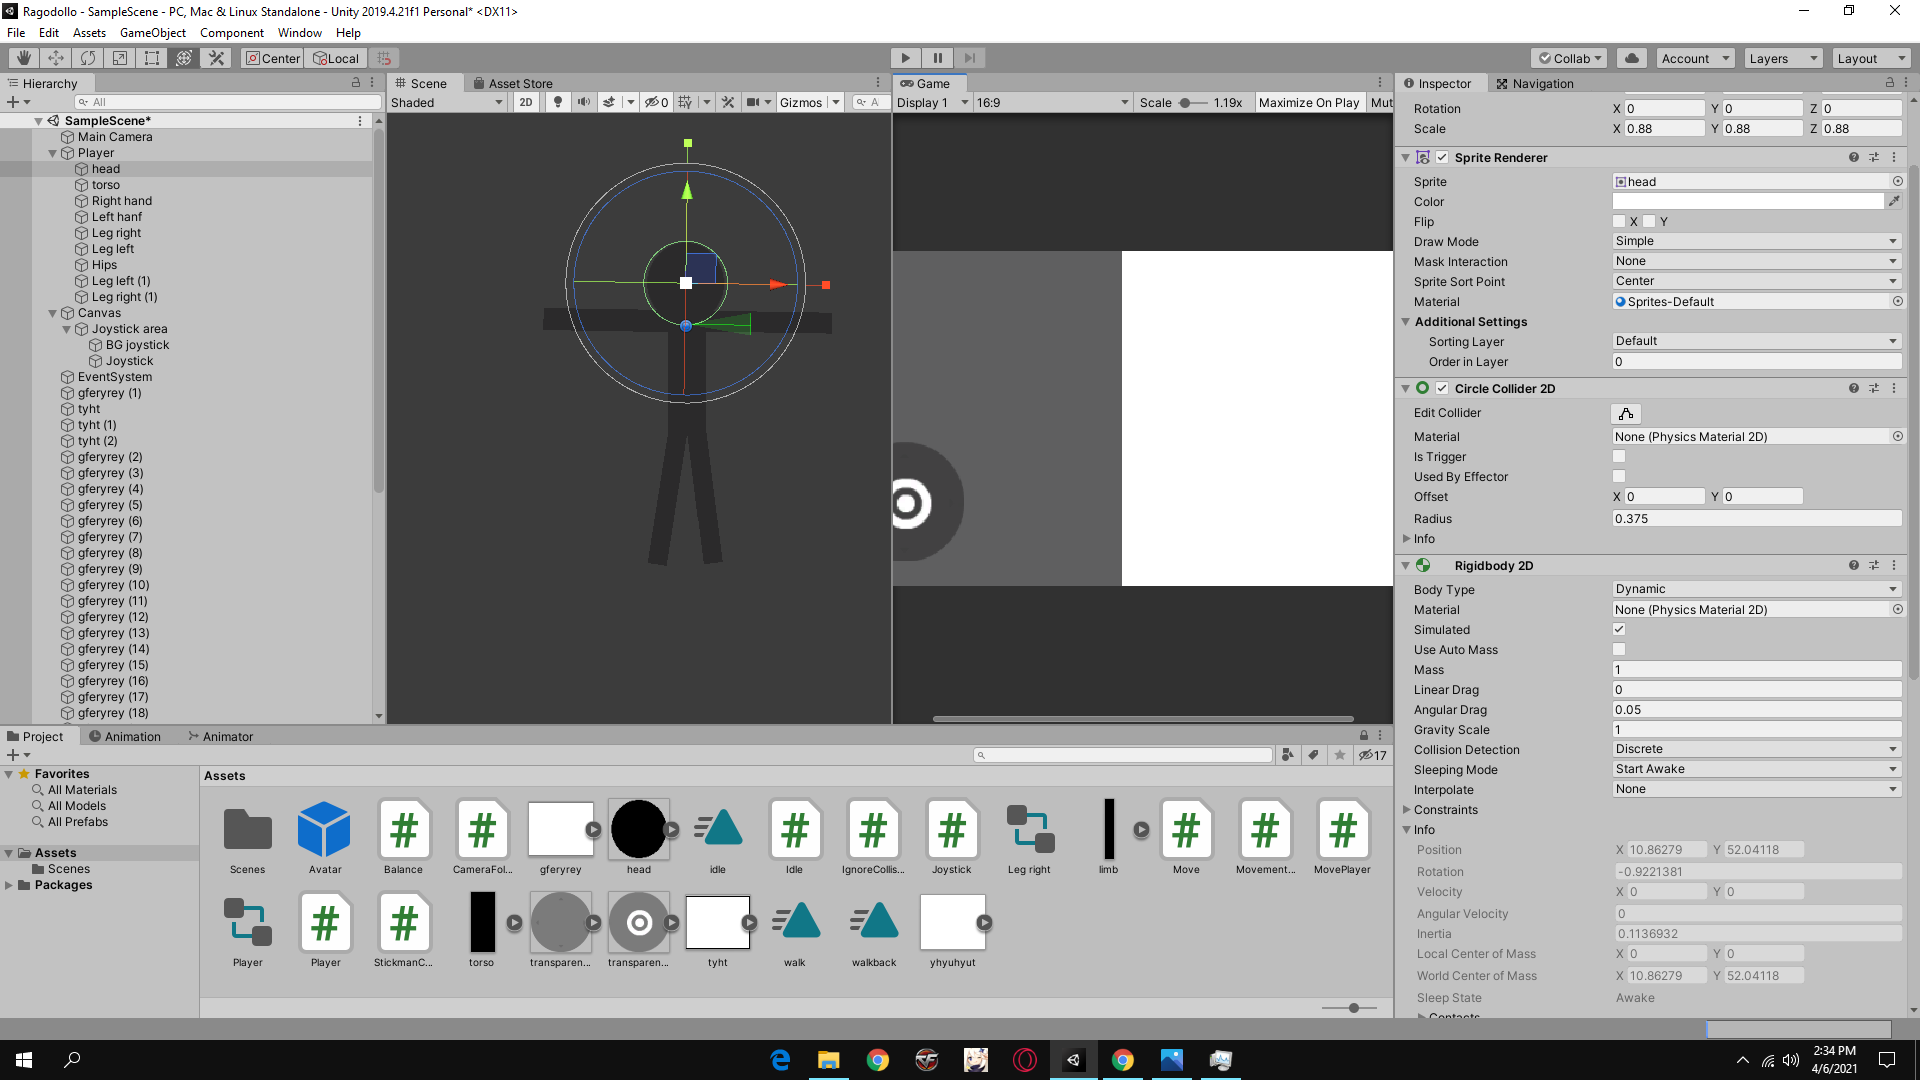Open the GameObject menu
Image resolution: width=1920 pixels, height=1080 pixels.
[x=153, y=33]
